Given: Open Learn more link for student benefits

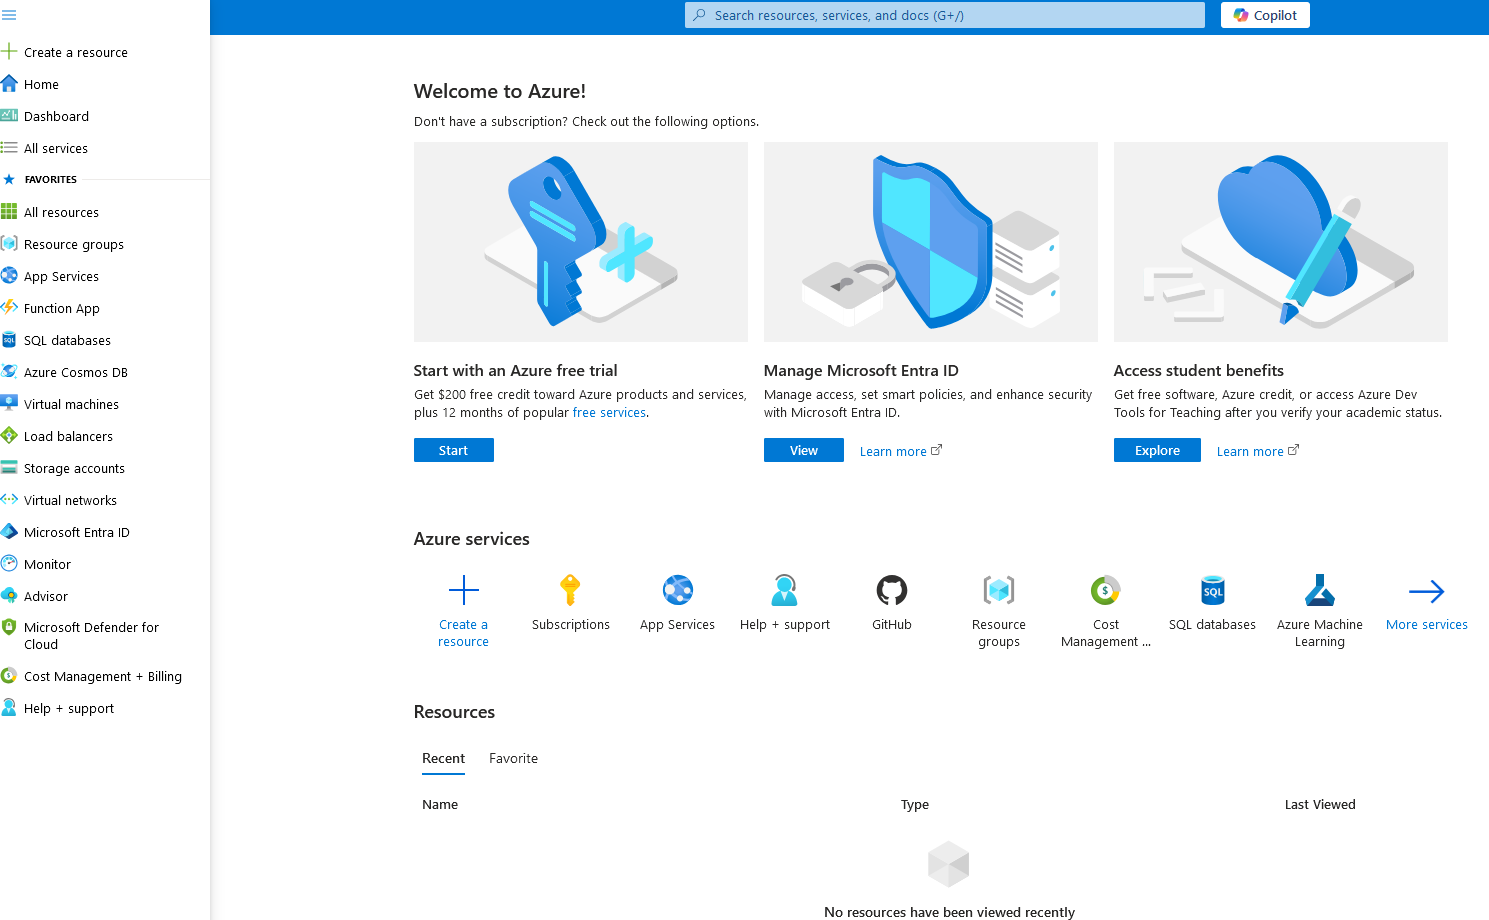Looking at the screenshot, I should click(1257, 451).
